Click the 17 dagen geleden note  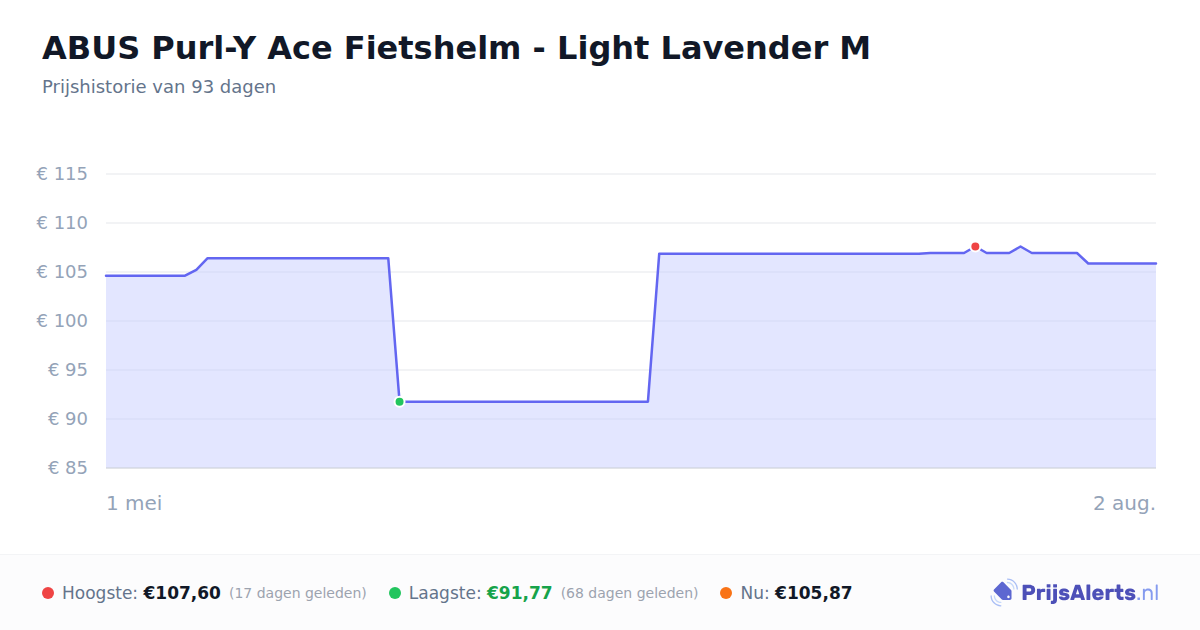298,593
